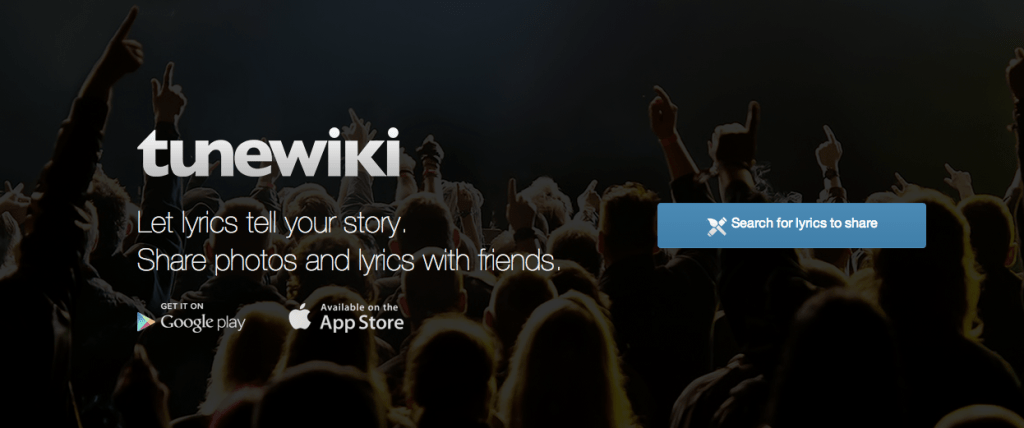
Task: Open the Apple App Store badge
Action: pyautogui.click(x=345, y=318)
